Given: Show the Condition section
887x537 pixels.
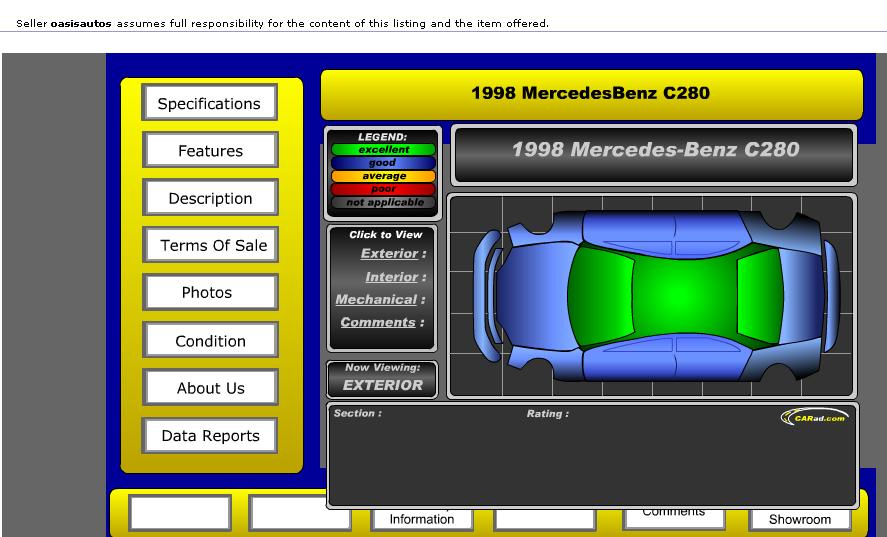Looking at the screenshot, I should tap(210, 340).
